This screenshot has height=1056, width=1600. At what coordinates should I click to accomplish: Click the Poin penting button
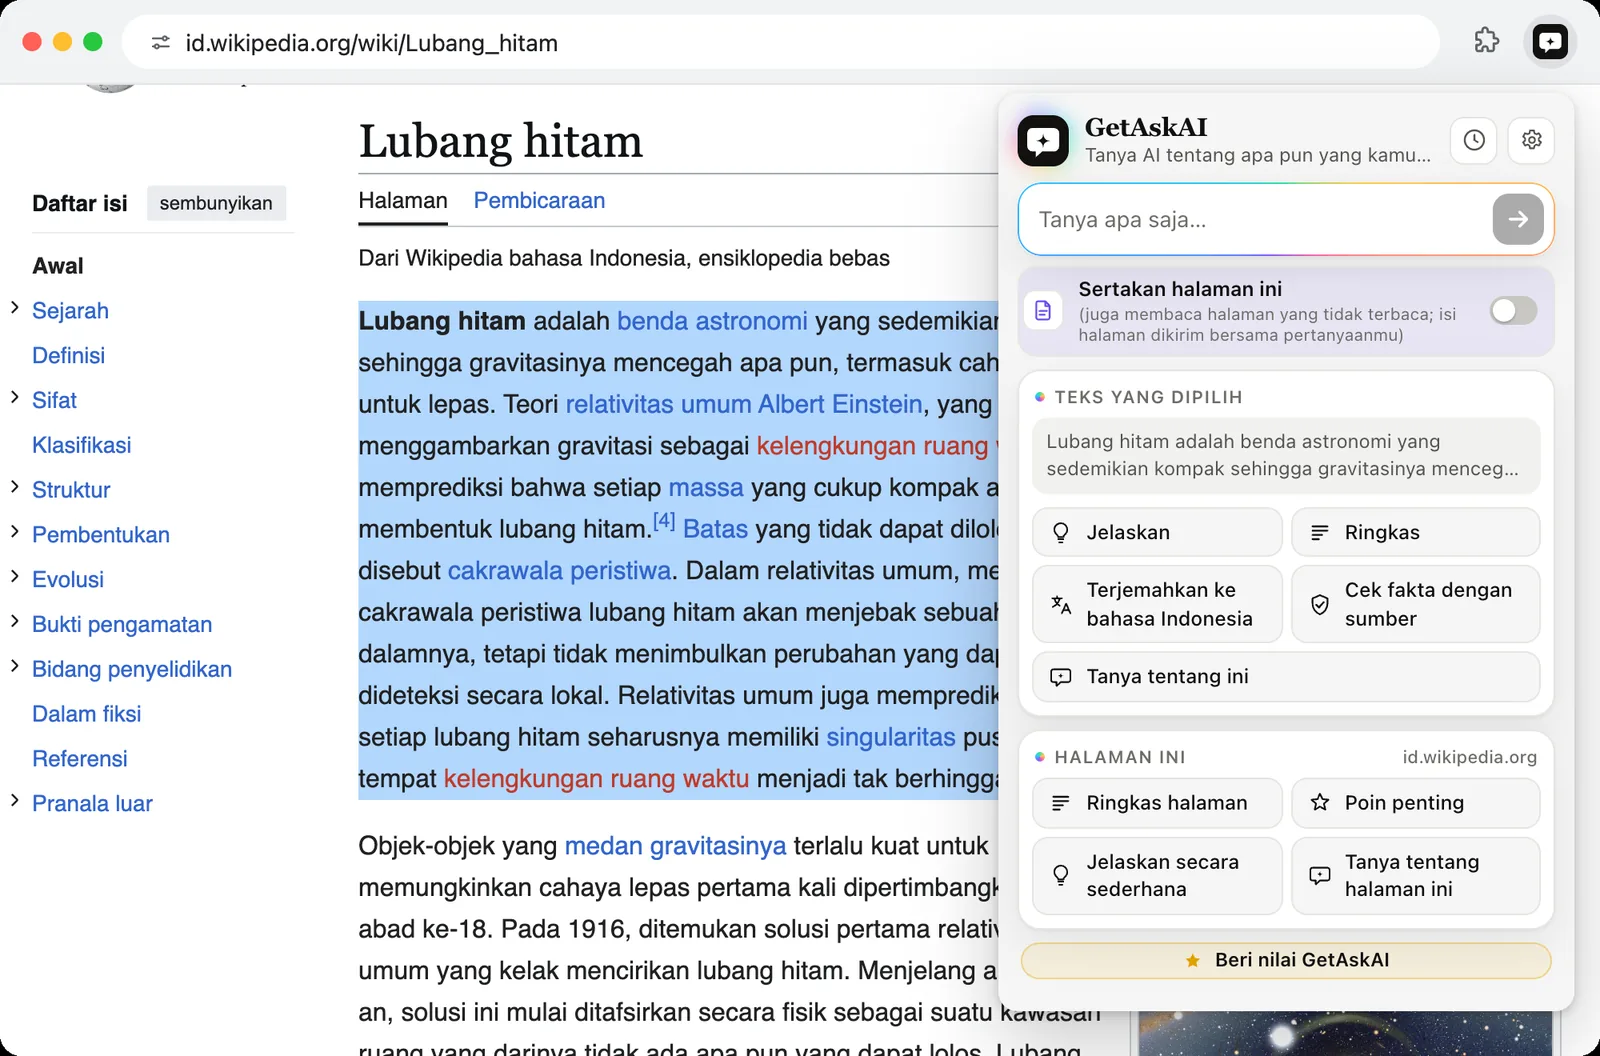coord(1415,803)
